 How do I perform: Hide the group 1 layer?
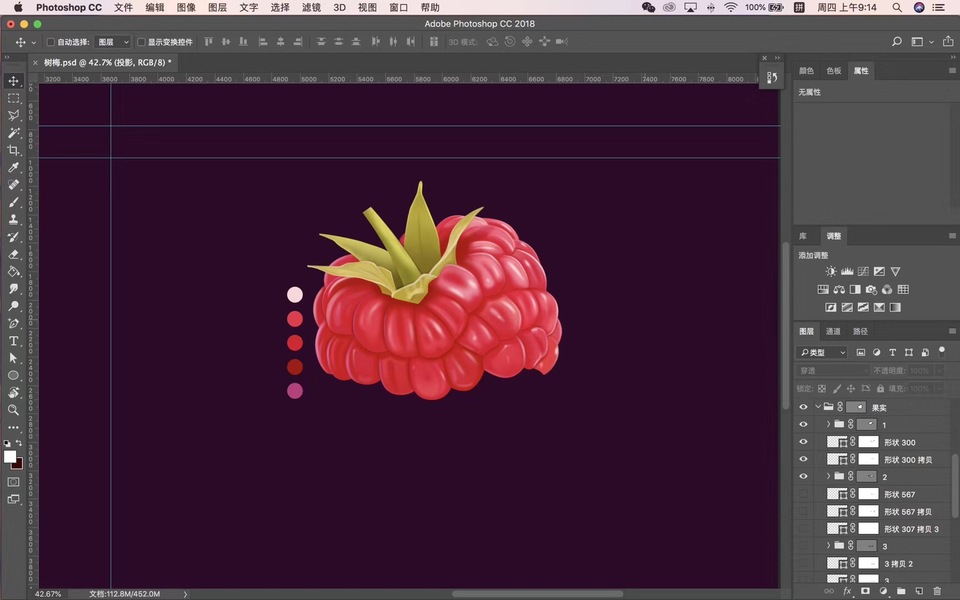803,424
